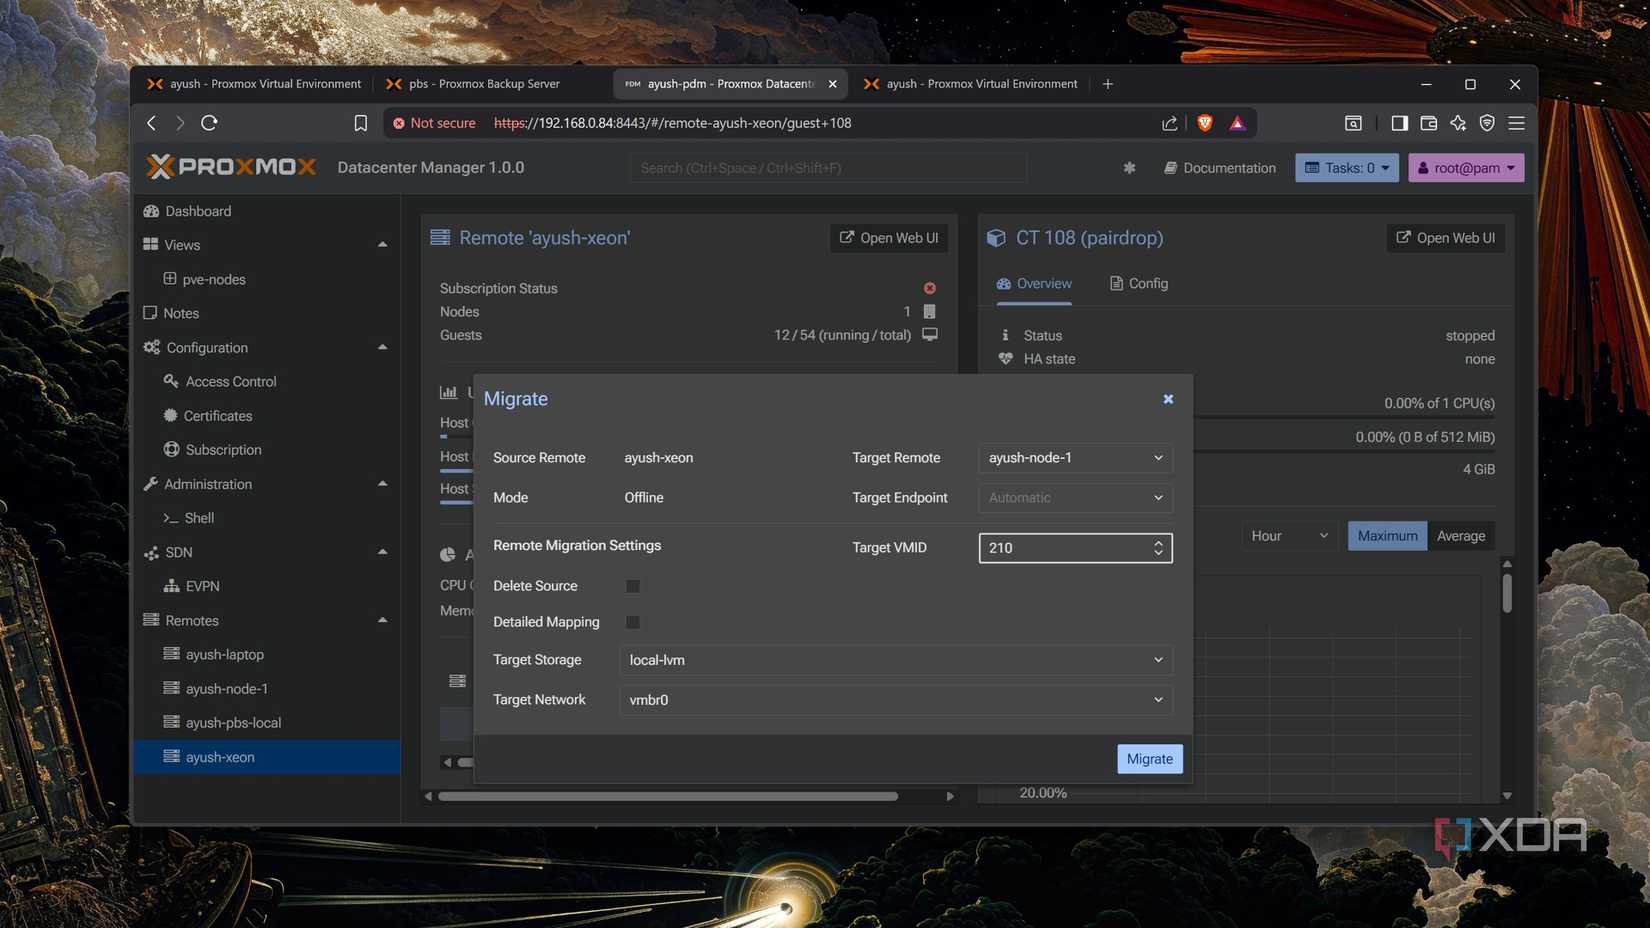Open the Shell under Administration

pos(199,517)
